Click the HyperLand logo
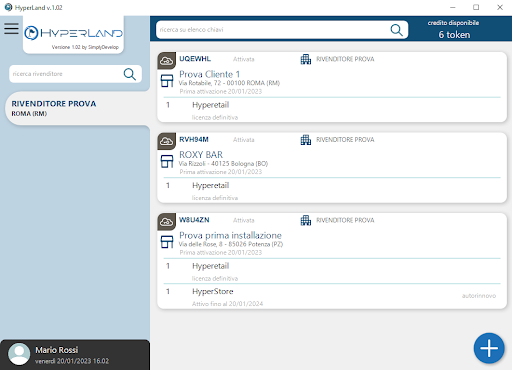 point(73,33)
